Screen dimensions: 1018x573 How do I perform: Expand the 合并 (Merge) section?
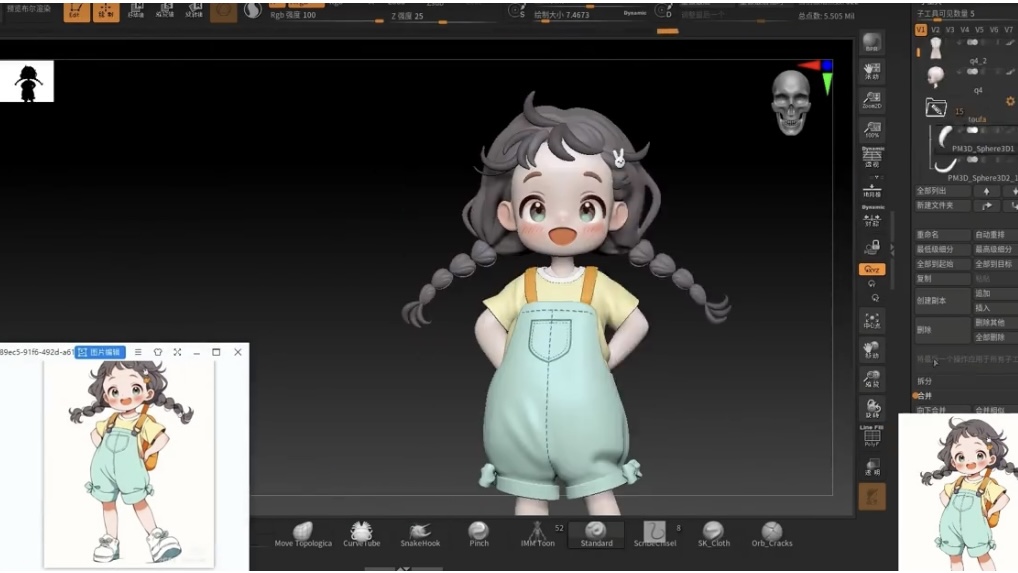tap(924, 396)
